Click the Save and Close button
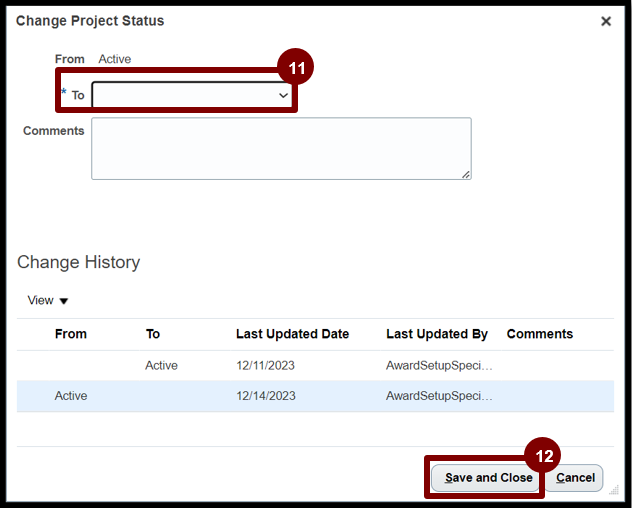 [489, 478]
